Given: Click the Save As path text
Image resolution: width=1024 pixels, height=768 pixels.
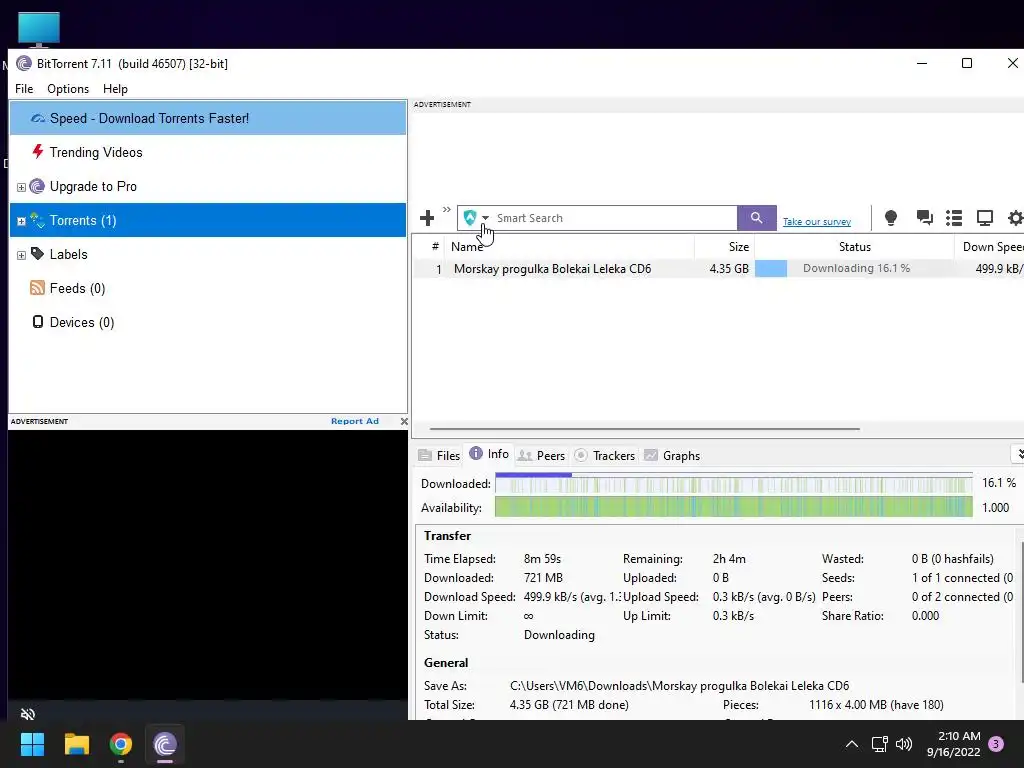Looking at the screenshot, I should (679, 686).
